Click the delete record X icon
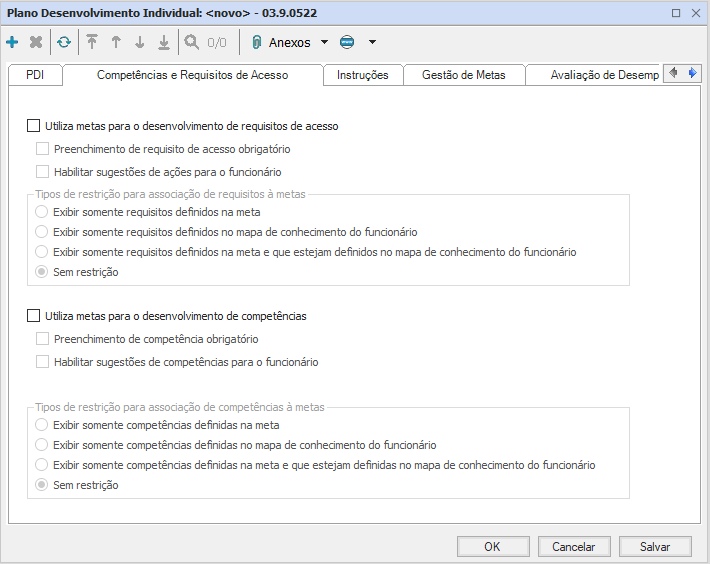The height and width of the screenshot is (564, 710). [x=36, y=43]
